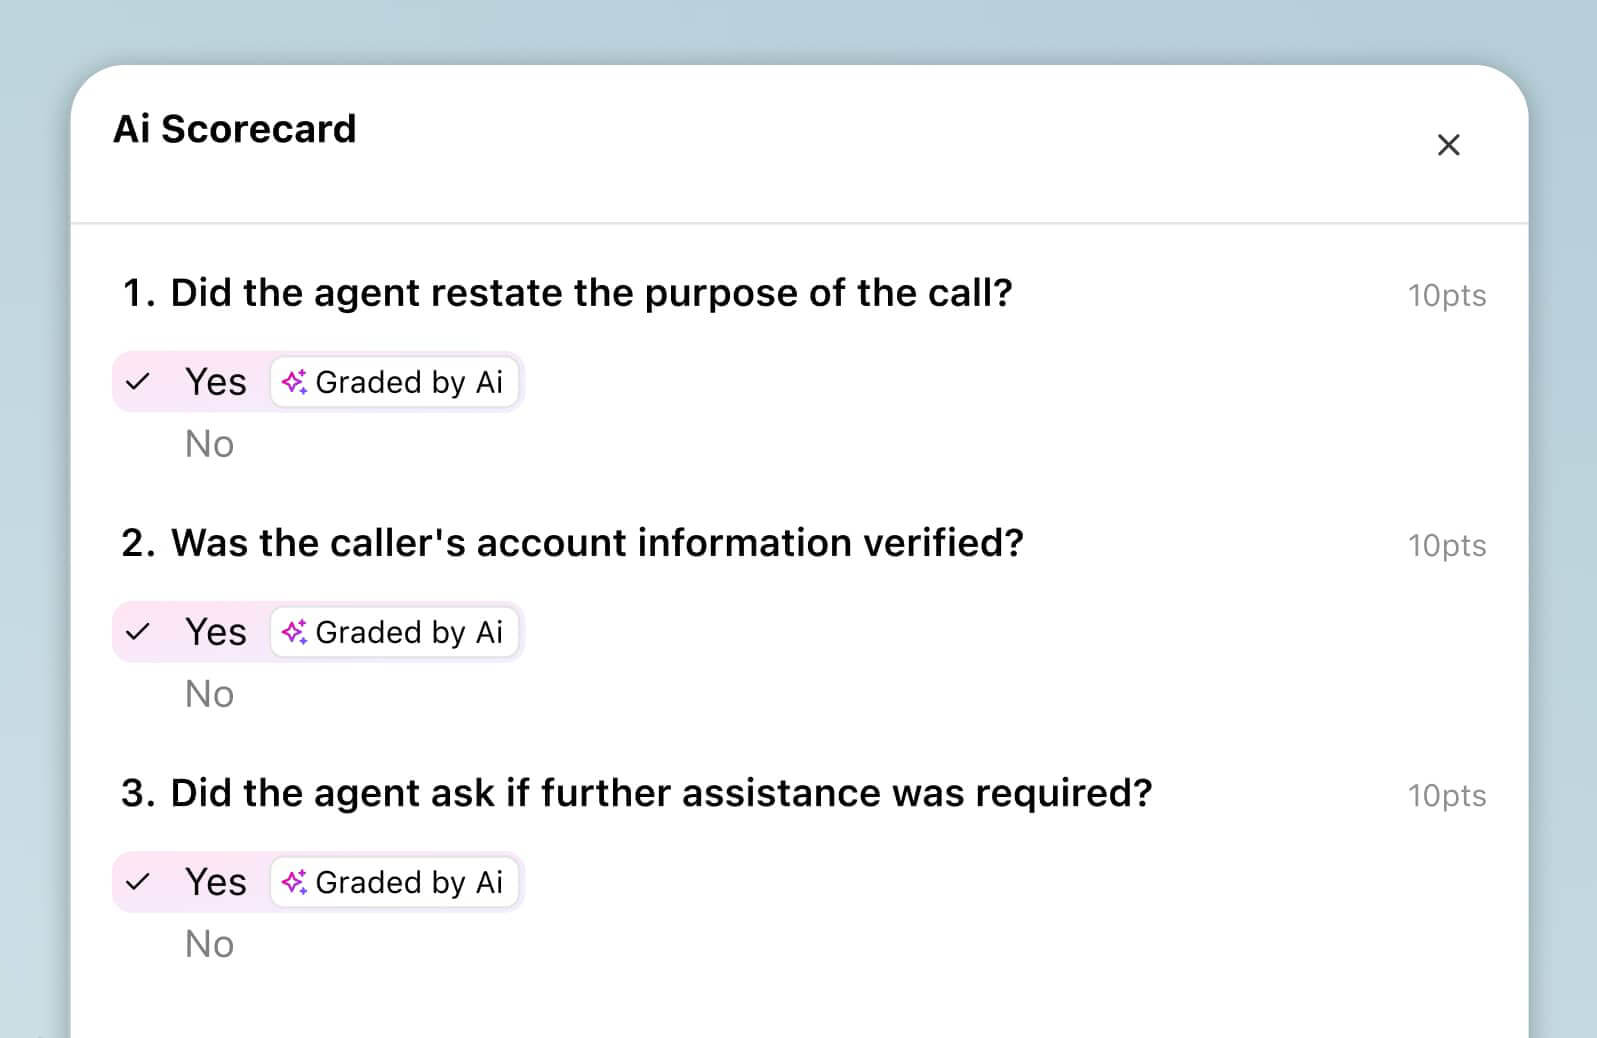Click the checkmark beside Yes on question 2
Screen dimensions: 1597x1038
coord(140,632)
